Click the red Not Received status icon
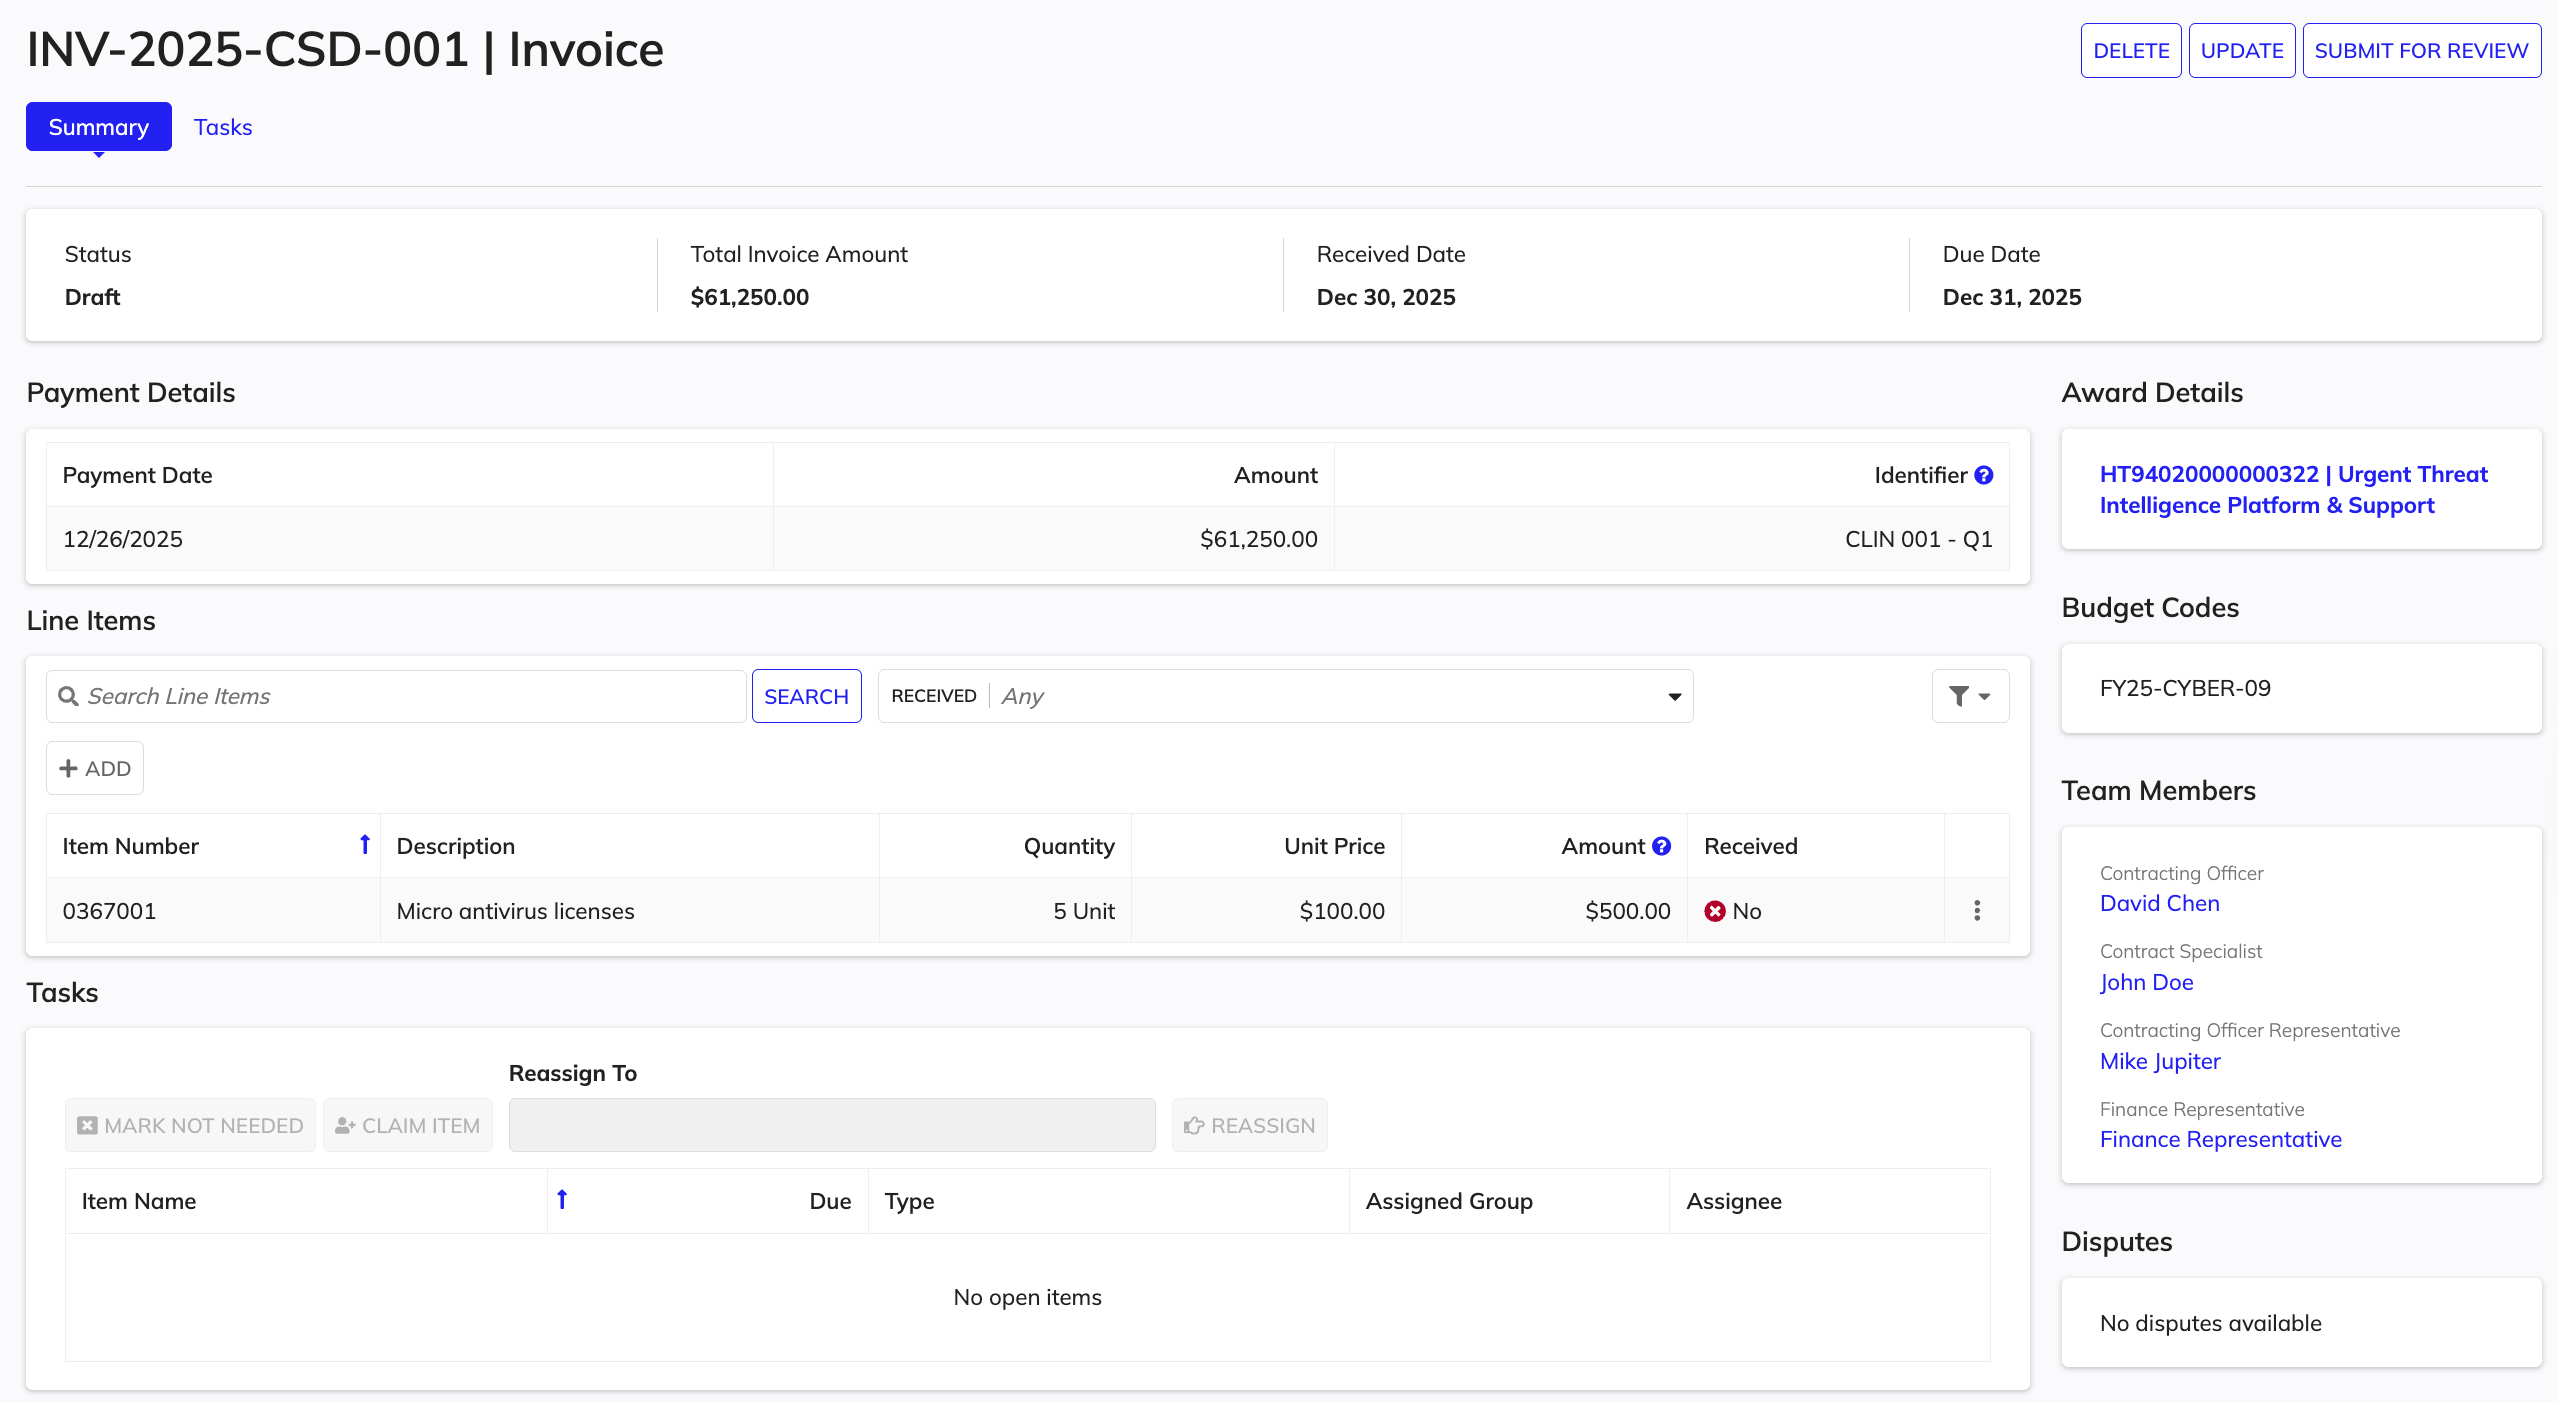The width and height of the screenshot is (2558, 1403). pos(1715,911)
